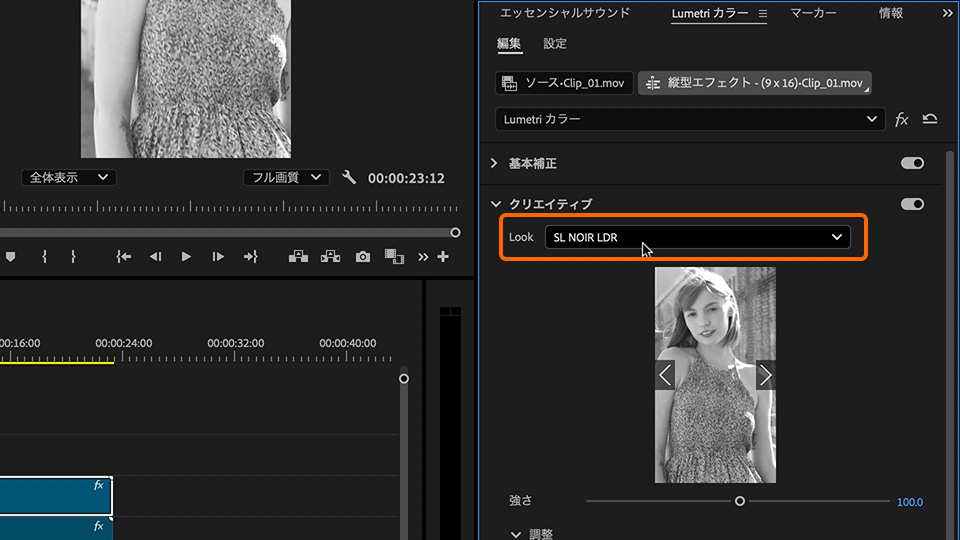
Task: Click the fx bypass icon in Lumetri
Action: pos(901,119)
